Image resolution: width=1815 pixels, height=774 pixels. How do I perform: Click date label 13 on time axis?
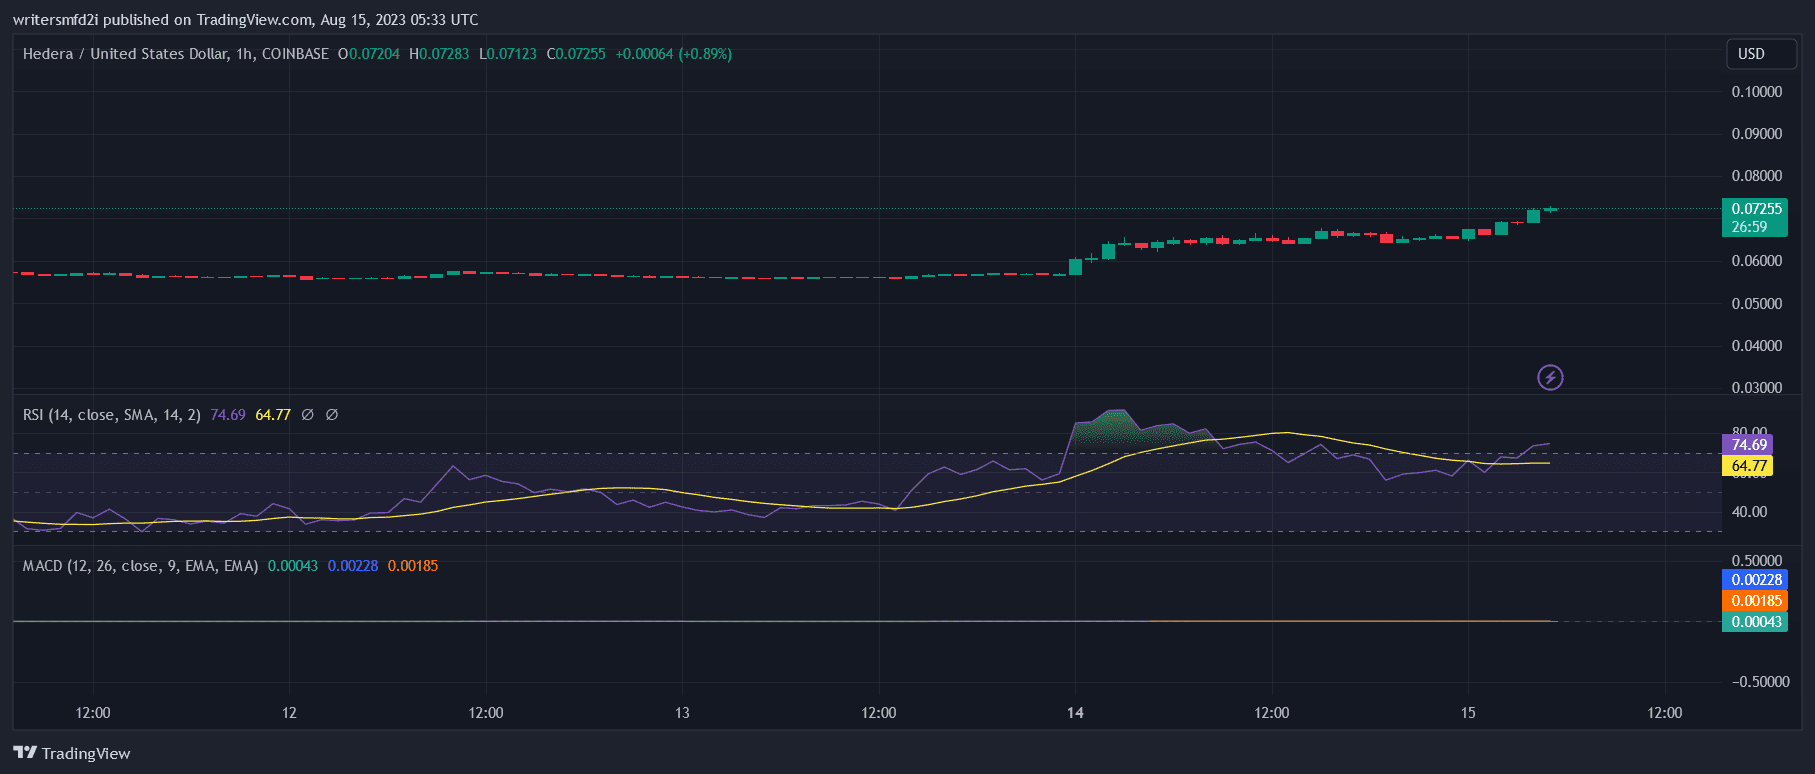click(x=682, y=713)
